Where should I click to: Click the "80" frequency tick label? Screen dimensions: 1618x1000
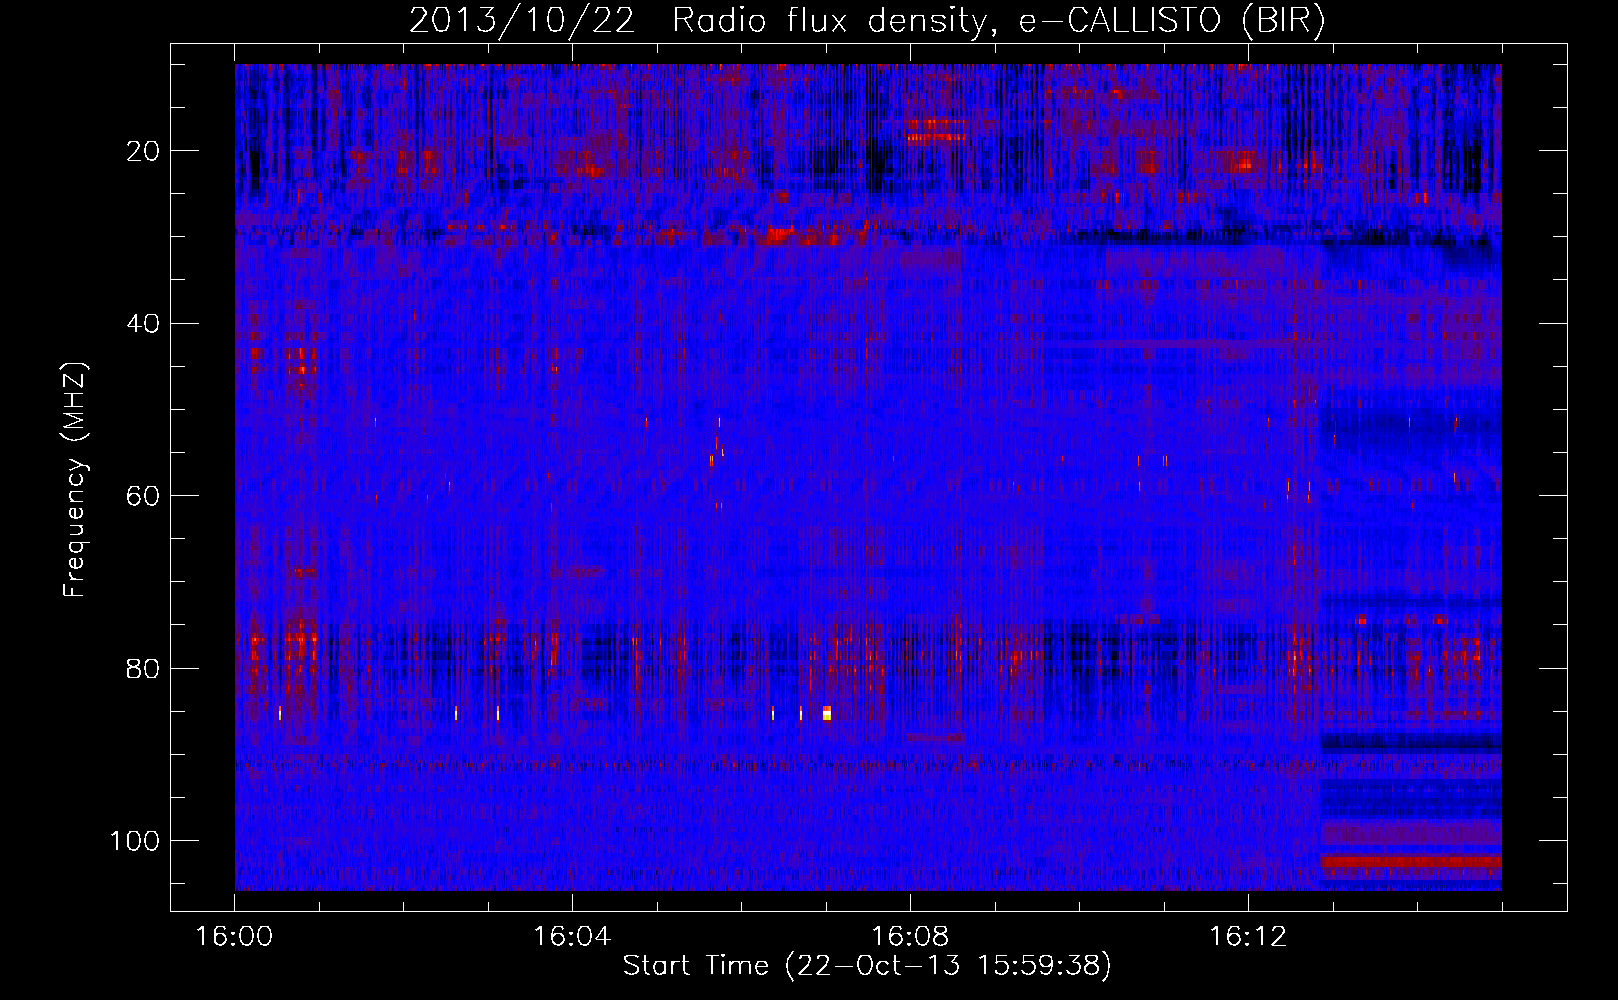(x=143, y=669)
